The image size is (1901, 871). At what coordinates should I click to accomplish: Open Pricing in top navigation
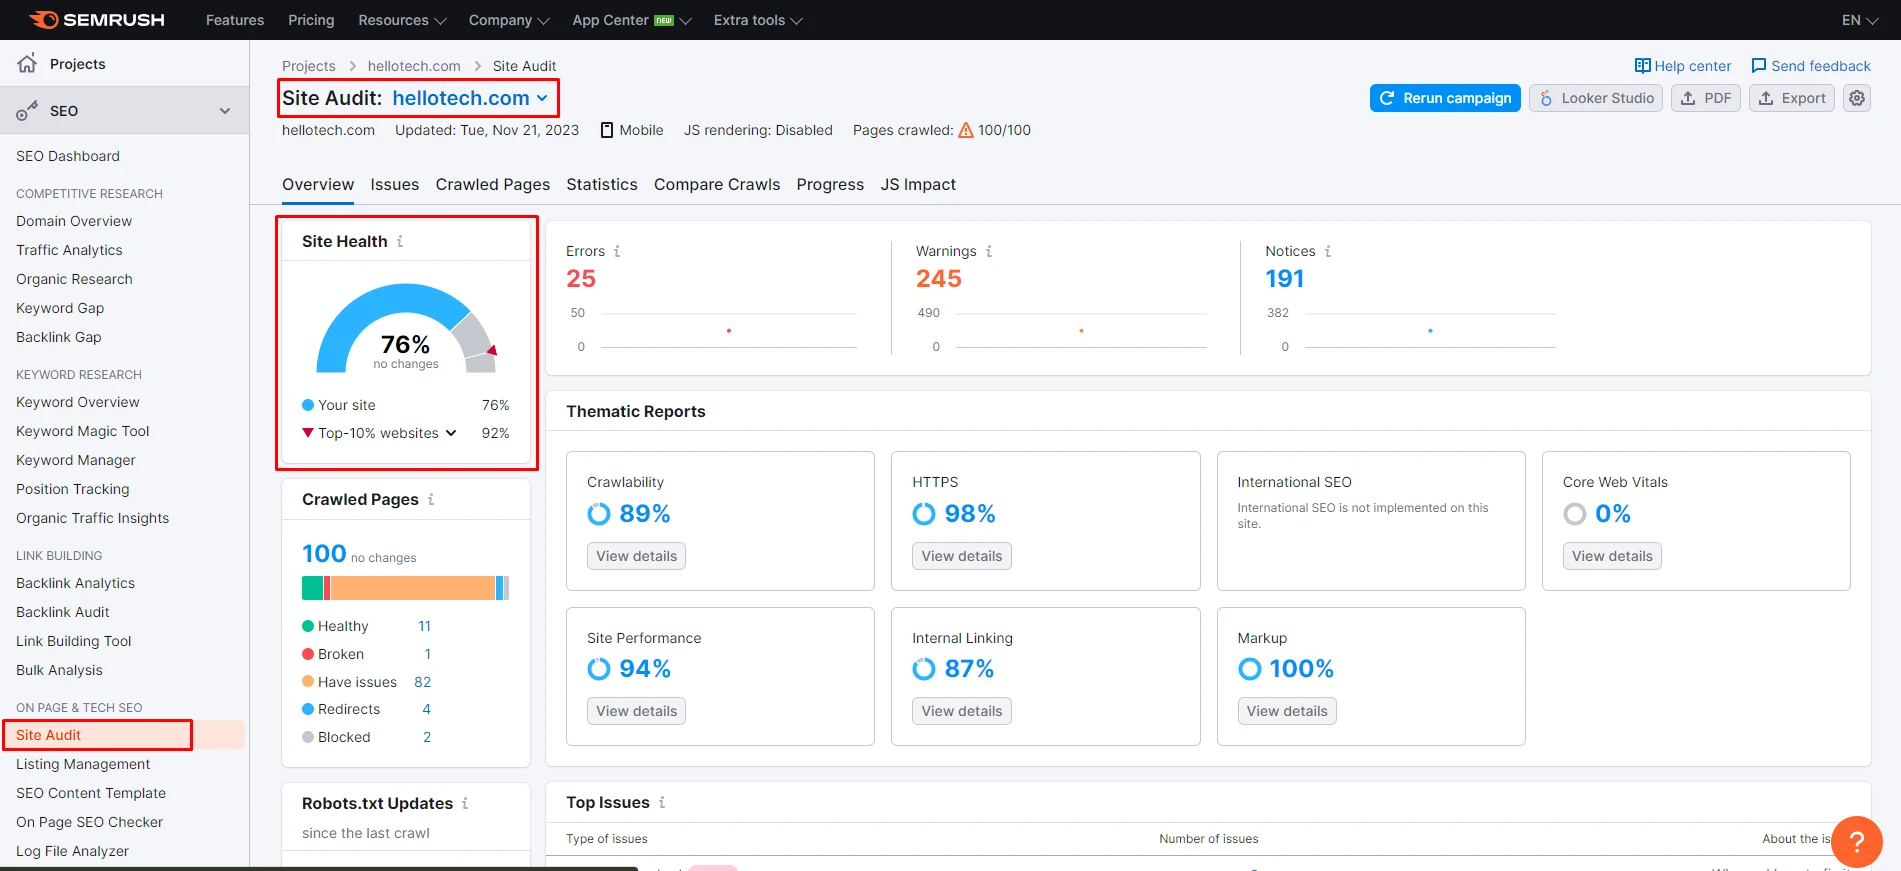311,20
